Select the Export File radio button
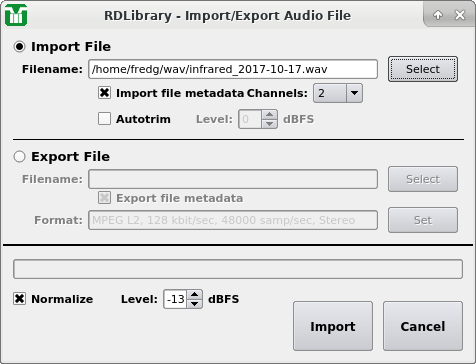 pyautogui.click(x=19, y=156)
